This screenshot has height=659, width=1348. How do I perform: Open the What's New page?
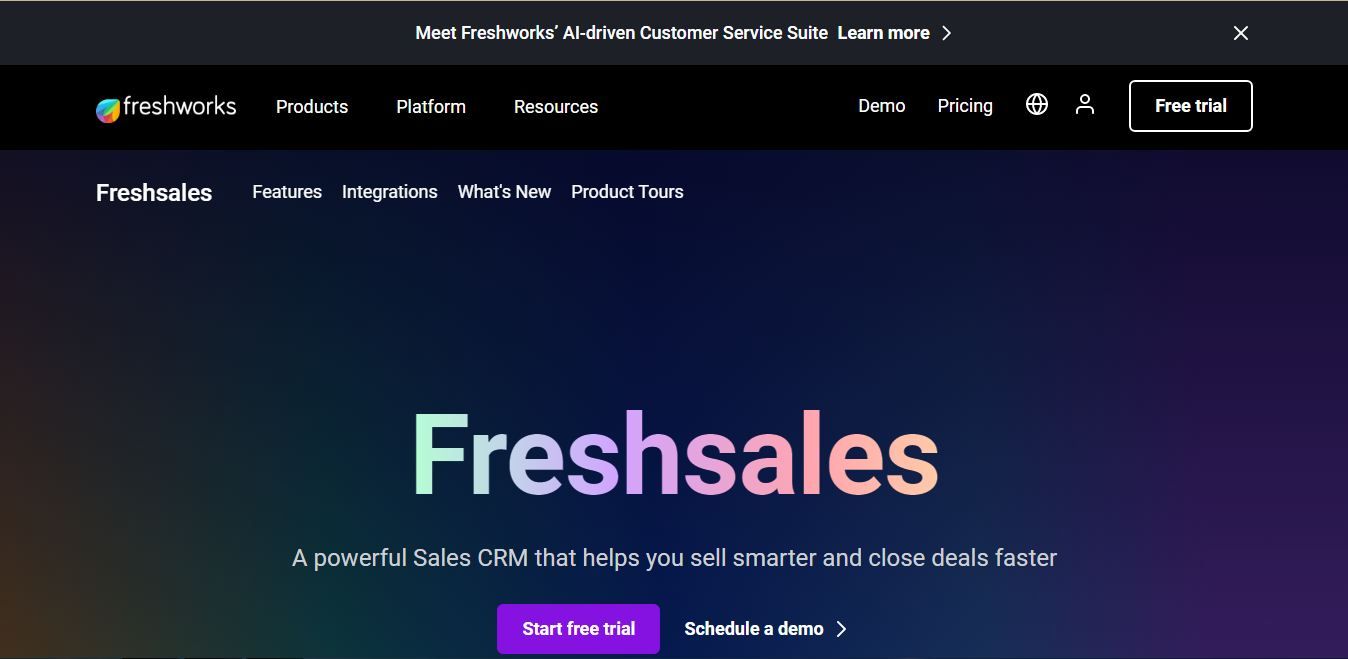[504, 191]
